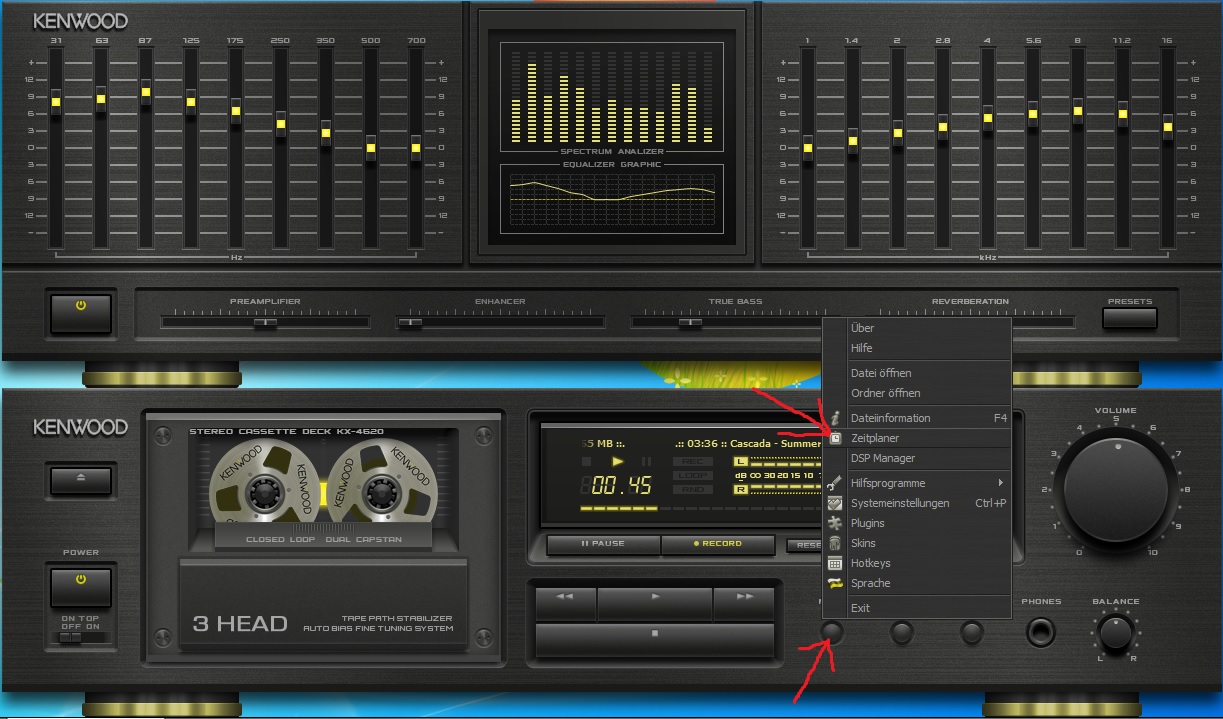Click the large play transport button
1223x719 pixels.
[655, 603]
